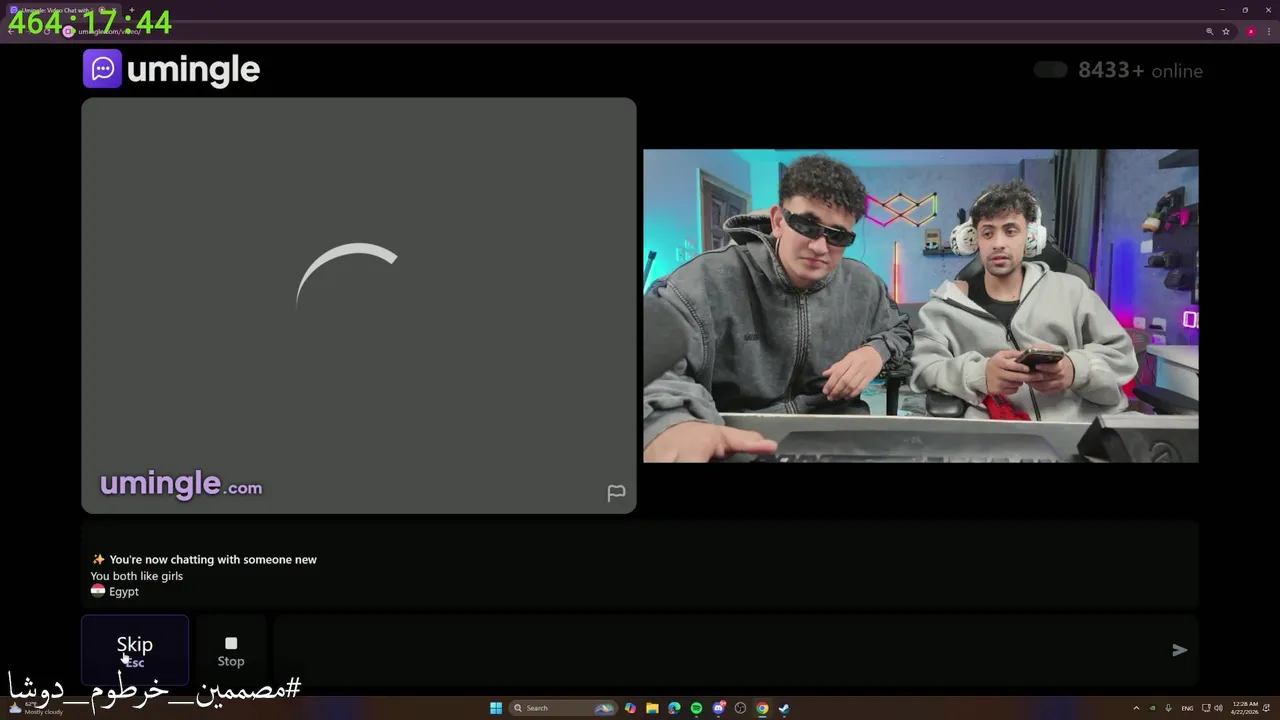Open the weather widget on taskbar
The image size is (1280, 720).
pos(35,708)
